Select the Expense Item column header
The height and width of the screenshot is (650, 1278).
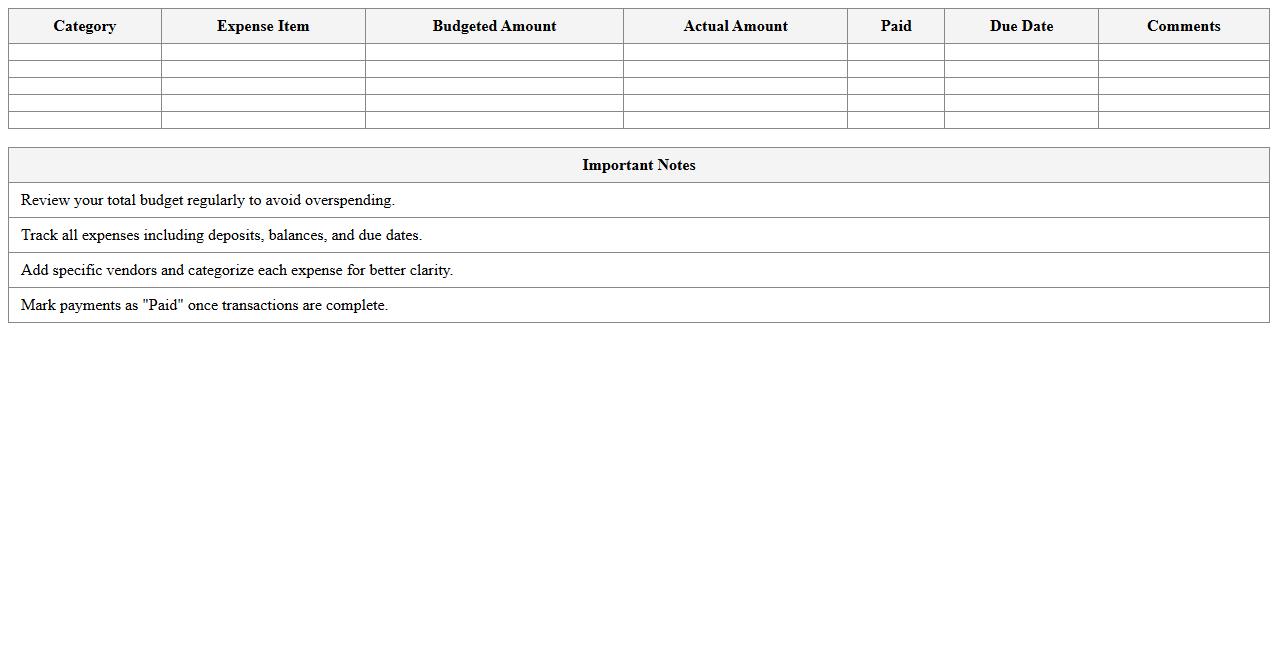(263, 26)
